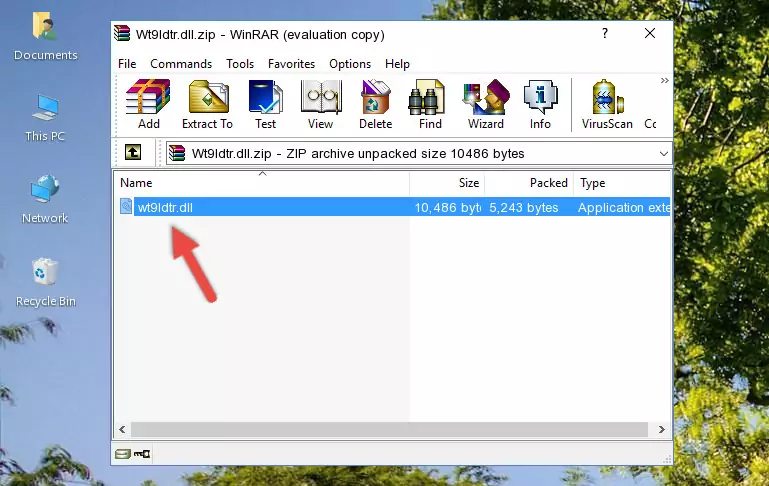
Task: Show archive Info
Action: (540, 104)
